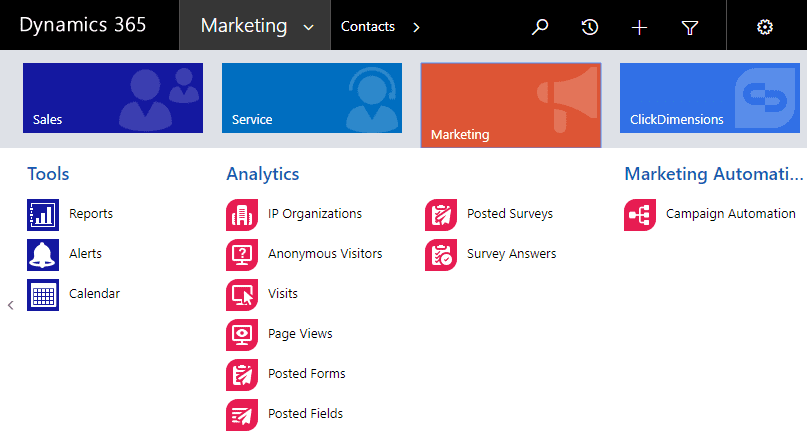This screenshot has width=807, height=441.
Task: Click the Calendar grid icon
Action: pyautogui.click(x=43, y=295)
